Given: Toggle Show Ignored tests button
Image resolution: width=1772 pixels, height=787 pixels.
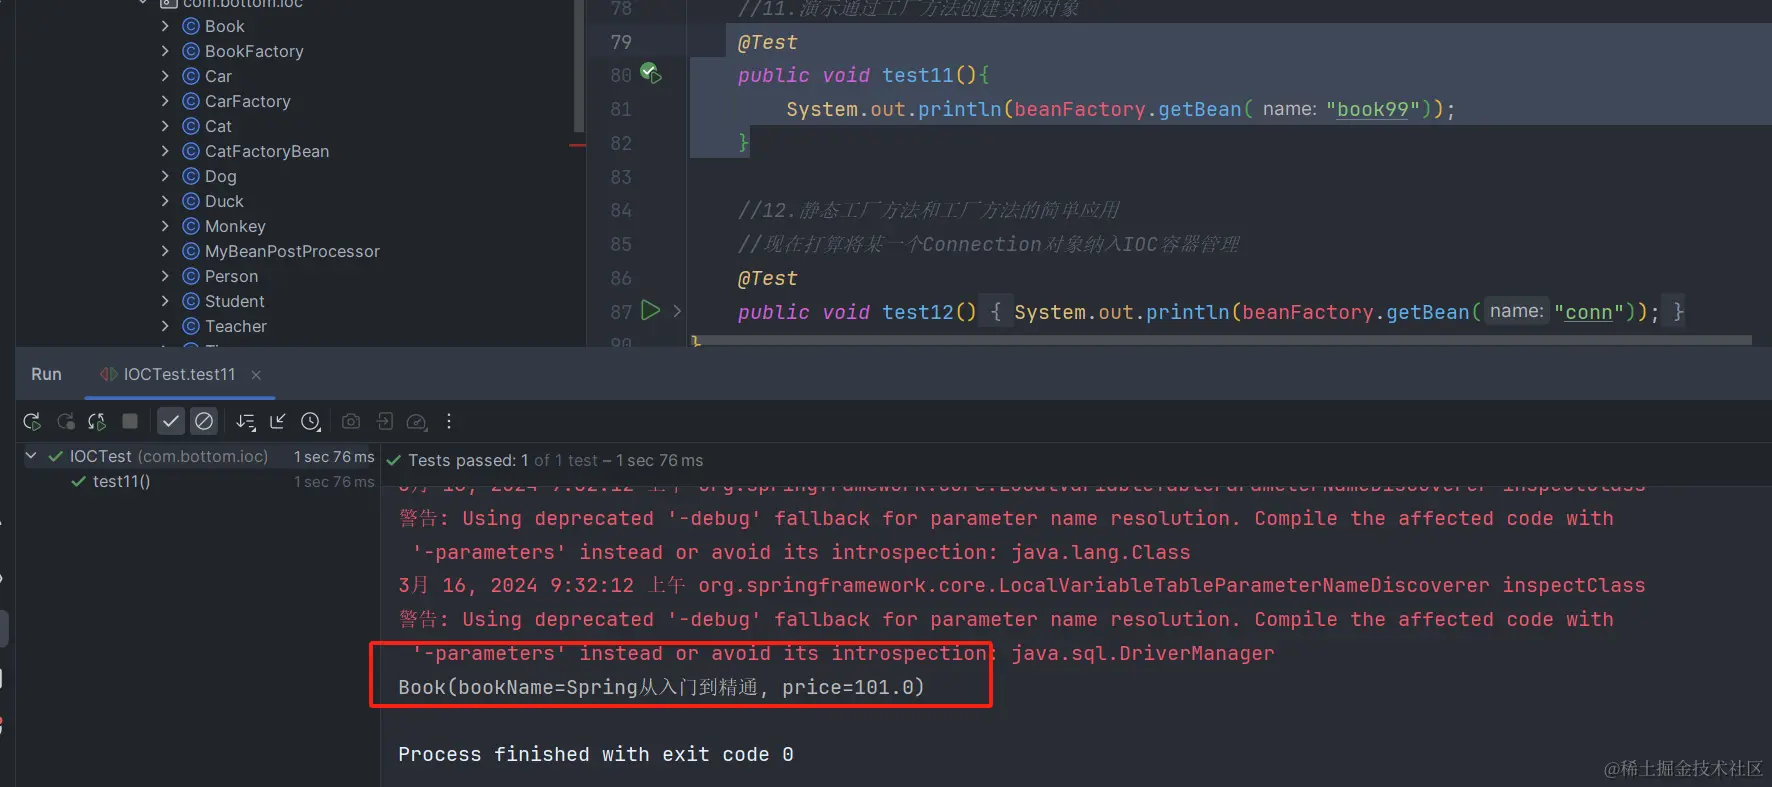Looking at the screenshot, I should (x=204, y=421).
